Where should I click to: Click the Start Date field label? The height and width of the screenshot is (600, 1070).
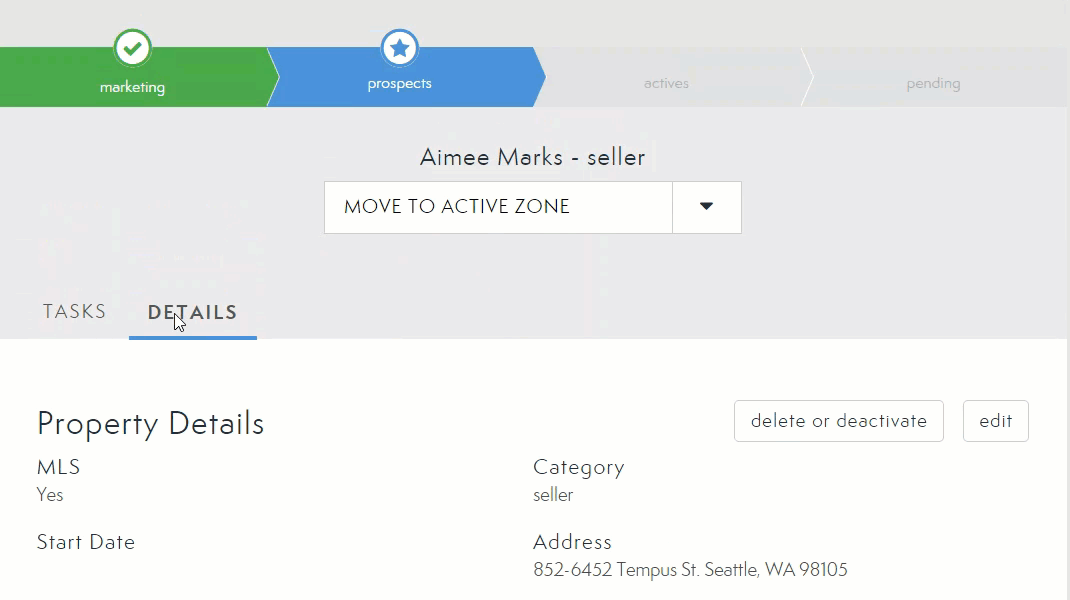86,542
